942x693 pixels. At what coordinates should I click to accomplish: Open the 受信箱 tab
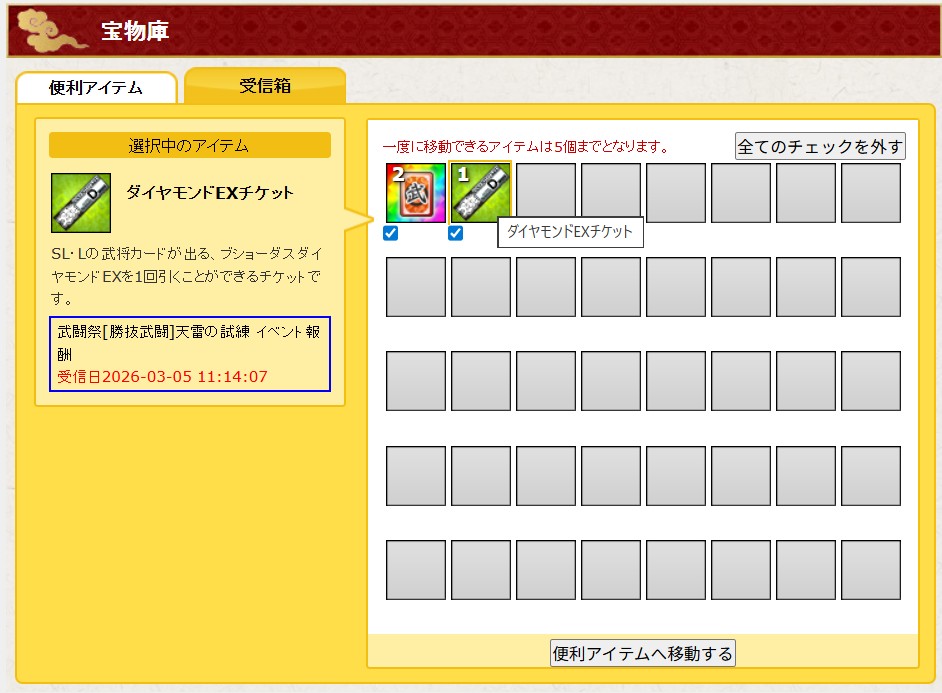tap(265, 86)
